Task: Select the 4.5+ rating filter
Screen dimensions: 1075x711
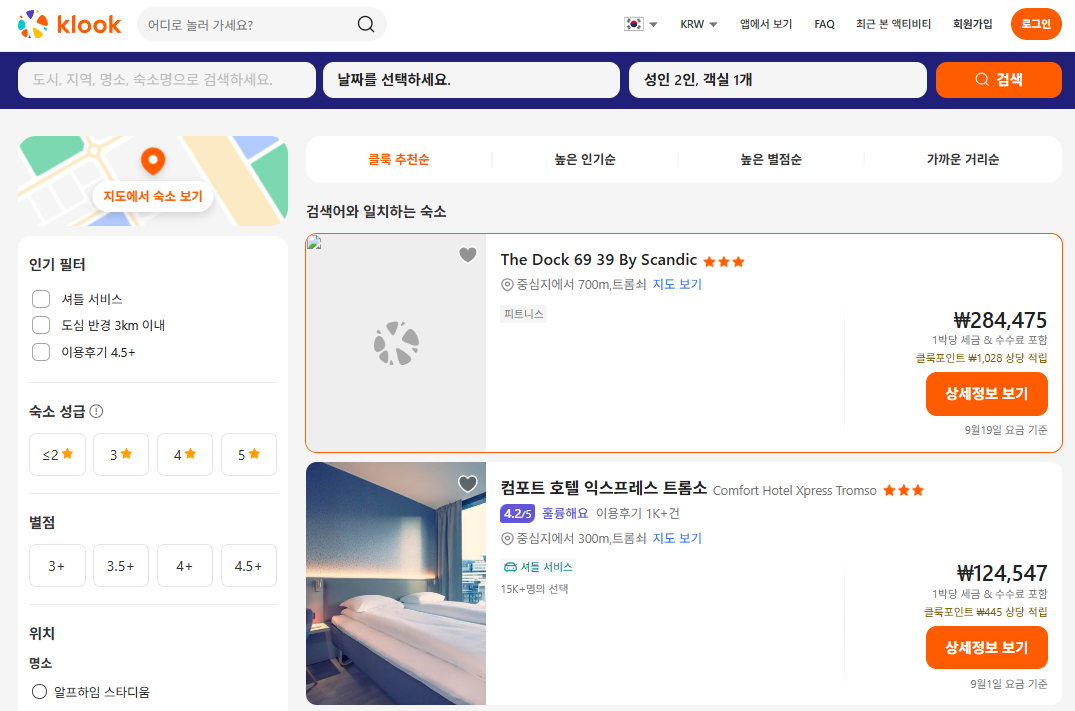Action: coord(249,566)
